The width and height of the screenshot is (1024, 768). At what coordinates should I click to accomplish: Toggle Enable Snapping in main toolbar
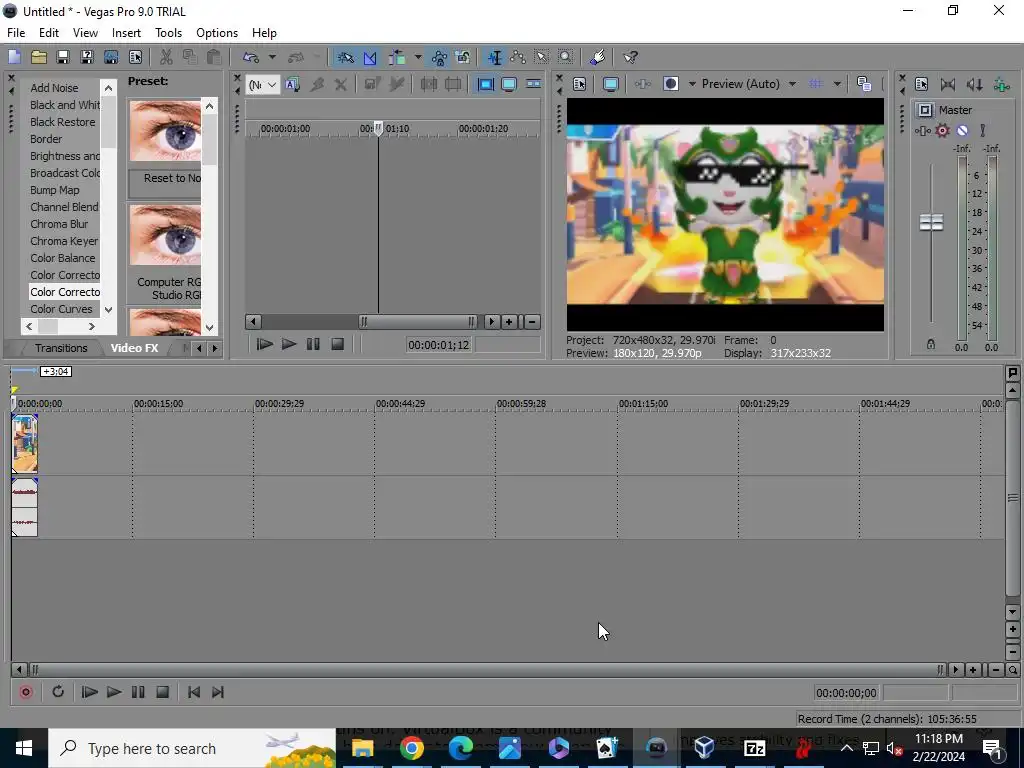point(345,57)
